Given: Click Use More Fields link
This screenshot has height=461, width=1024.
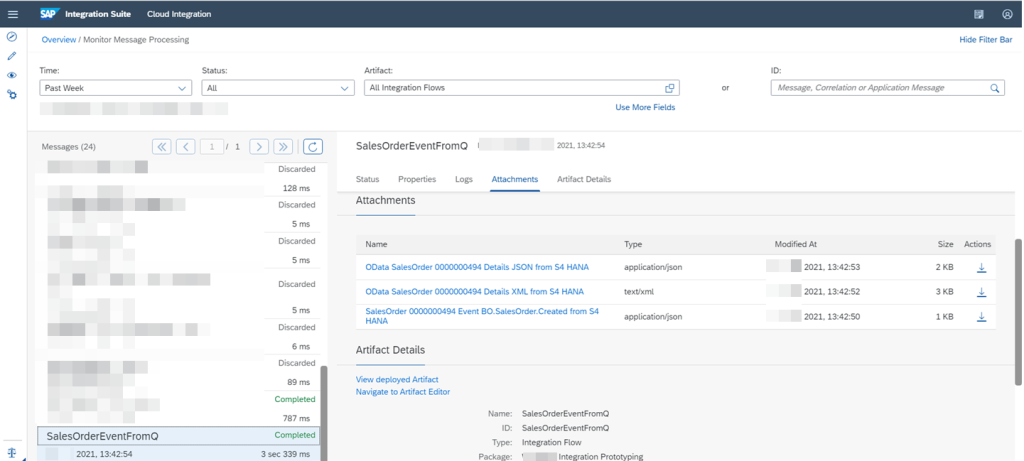Looking at the screenshot, I should click(645, 107).
